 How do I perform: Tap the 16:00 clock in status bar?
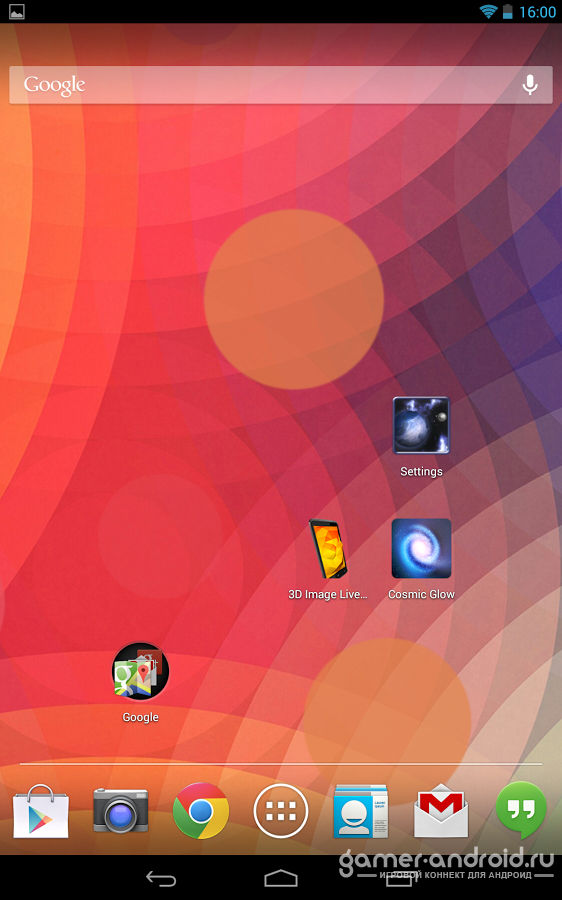click(x=537, y=12)
